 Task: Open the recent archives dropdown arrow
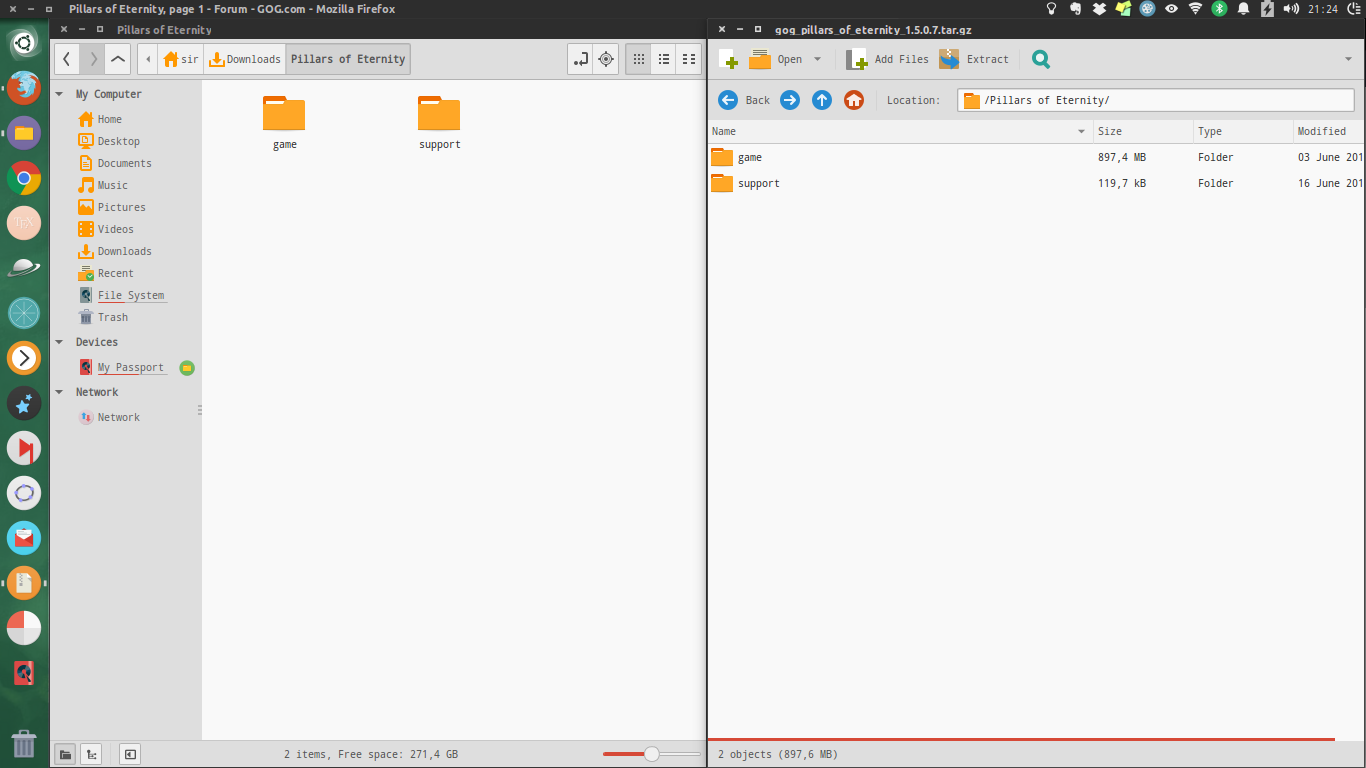click(817, 59)
